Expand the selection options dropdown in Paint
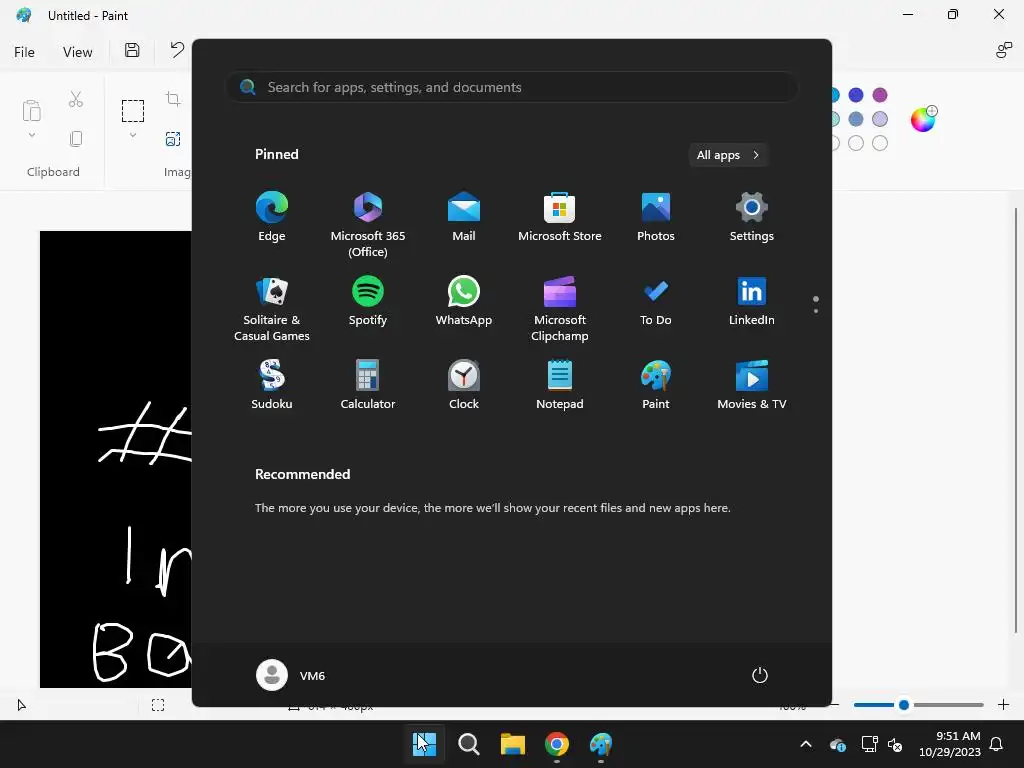 click(x=133, y=135)
